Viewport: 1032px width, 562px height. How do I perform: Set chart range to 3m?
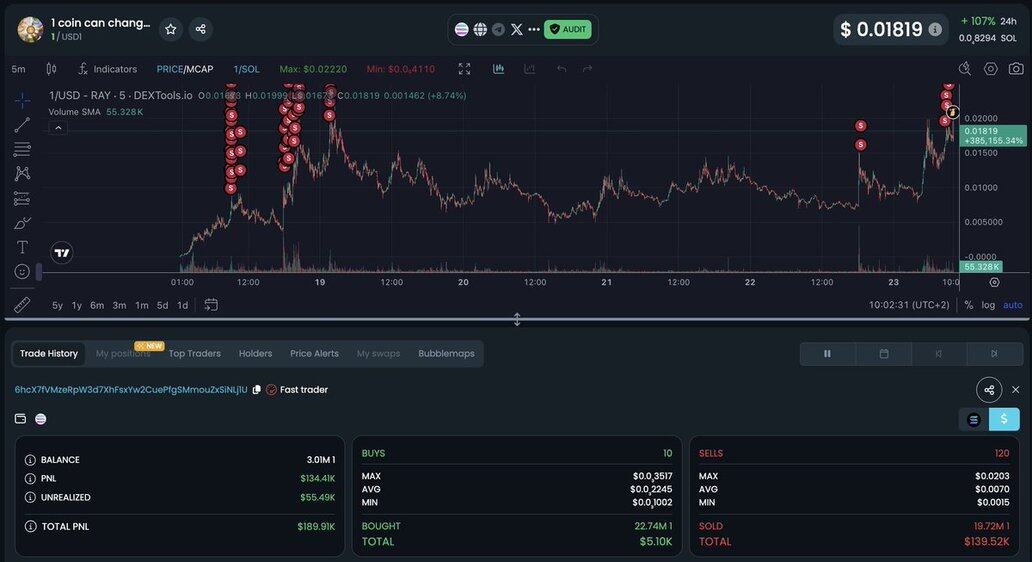point(119,305)
